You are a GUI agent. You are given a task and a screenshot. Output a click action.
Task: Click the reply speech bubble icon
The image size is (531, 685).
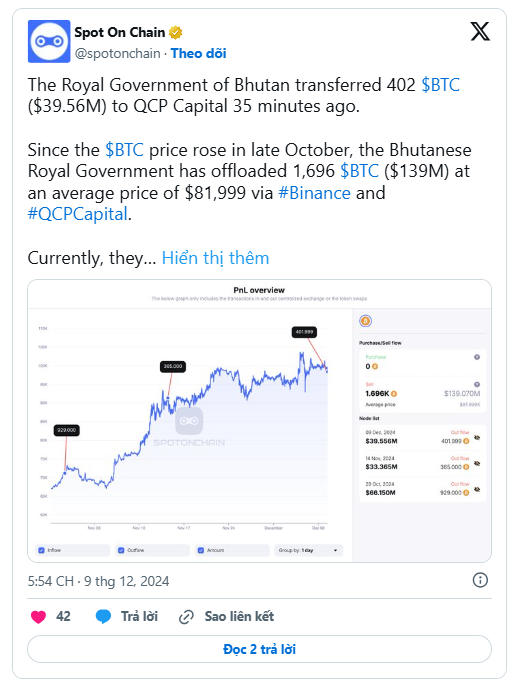(x=103, y=616)
